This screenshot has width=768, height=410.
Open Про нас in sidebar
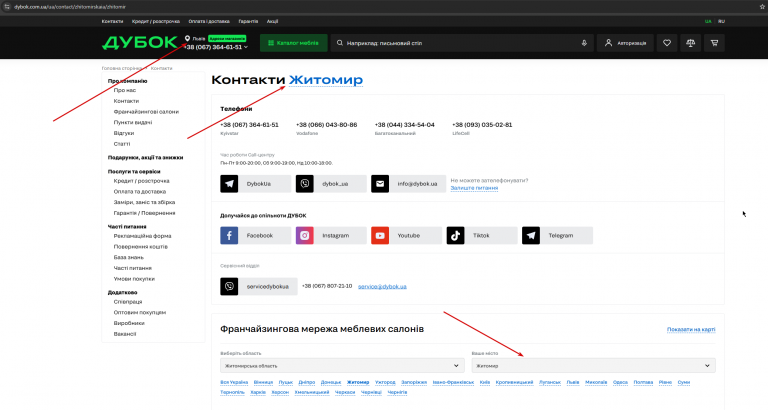pos(125,91)
